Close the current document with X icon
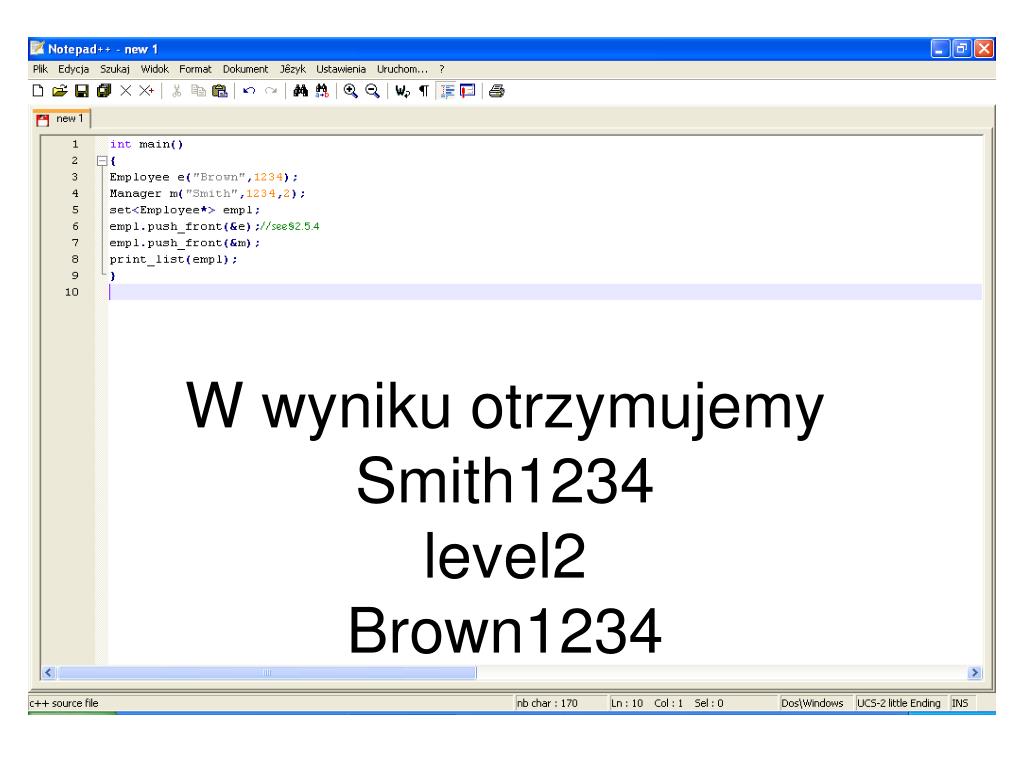 click(x=125, y=91)
